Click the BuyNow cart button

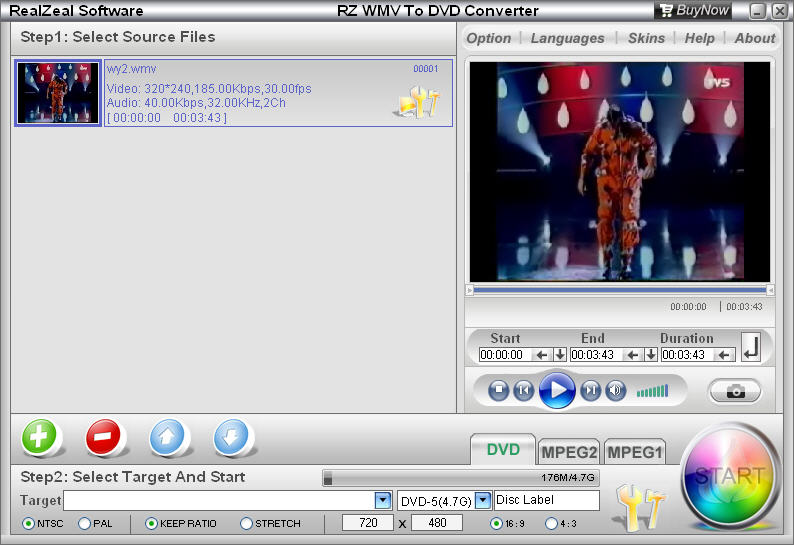click(693, 10)
